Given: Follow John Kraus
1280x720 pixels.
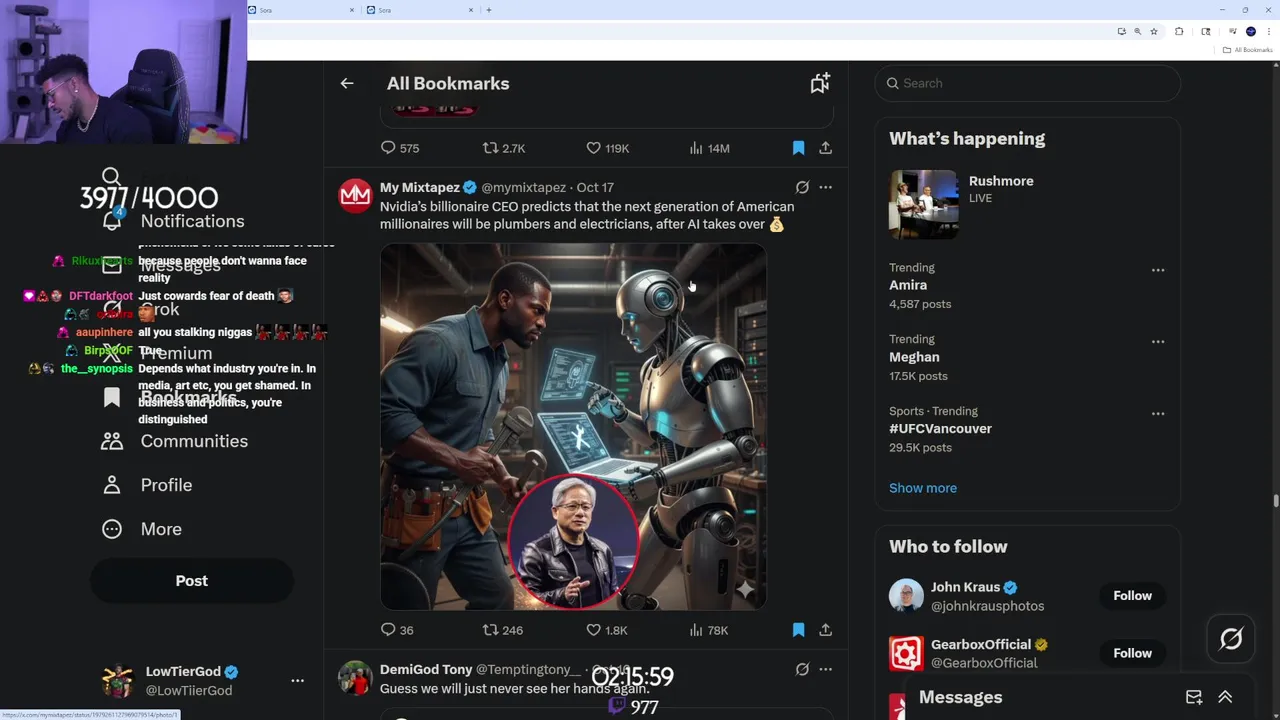Looking at the screenshot, I should coord(1132,596).
